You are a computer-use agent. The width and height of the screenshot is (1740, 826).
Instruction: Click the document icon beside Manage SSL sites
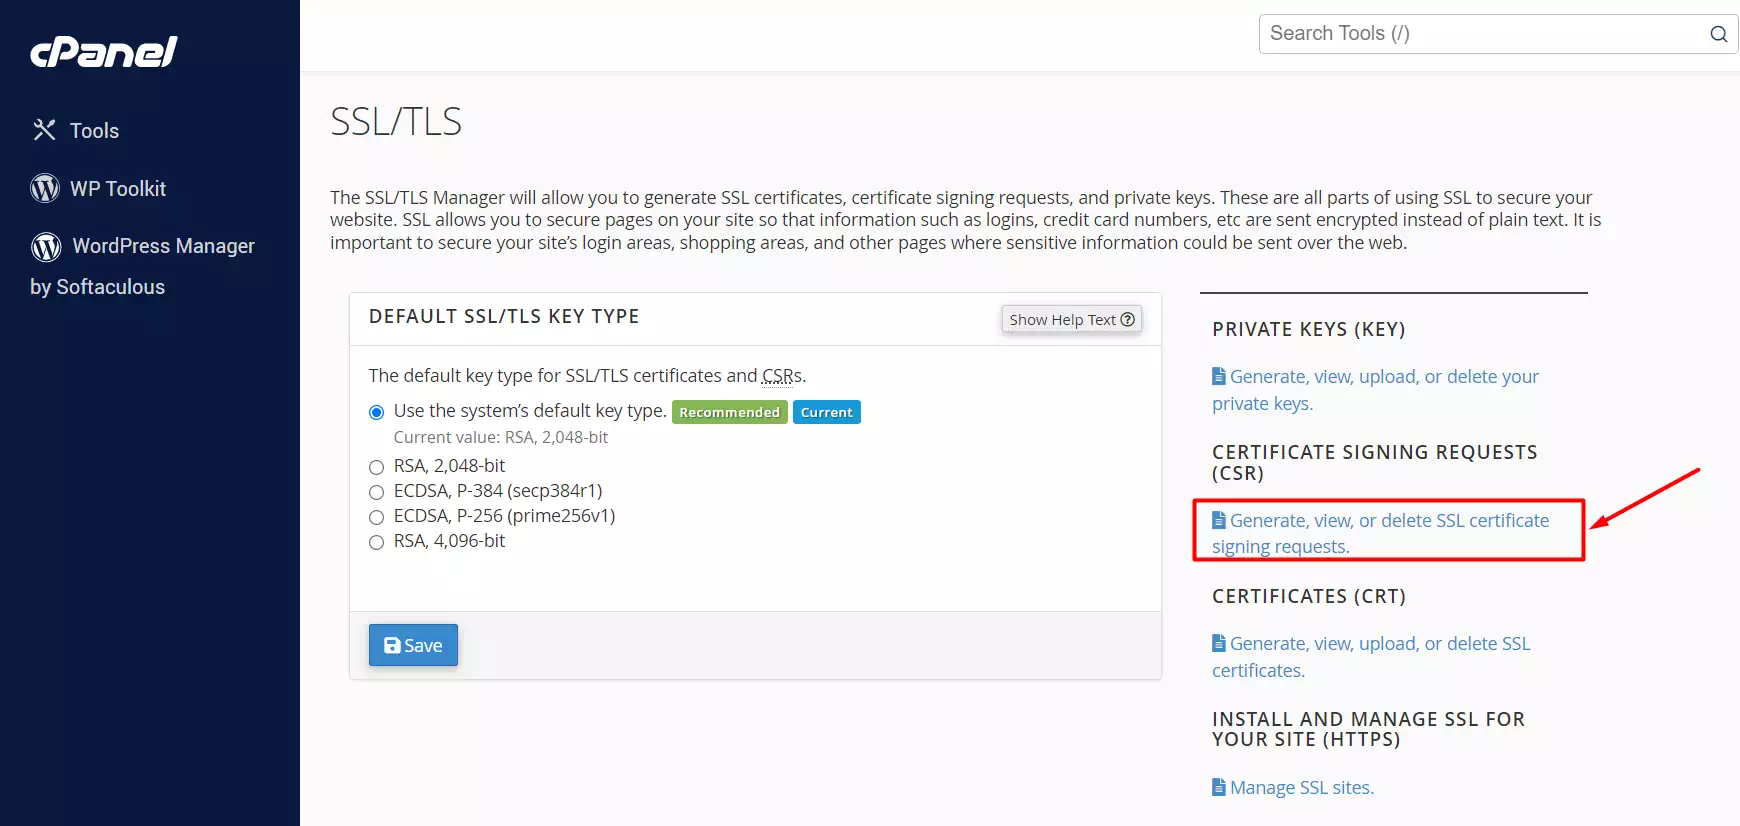(x=1219, y=787)
